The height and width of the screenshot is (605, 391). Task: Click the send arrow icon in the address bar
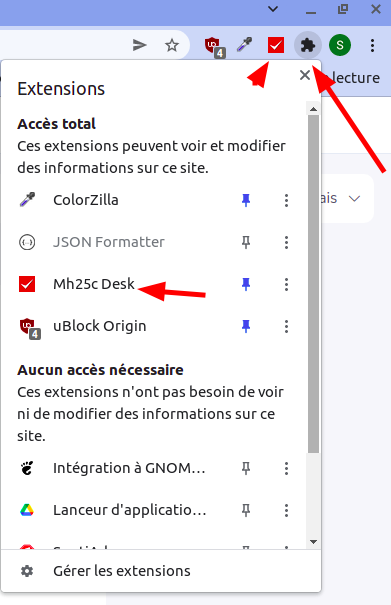click(139, 45)
